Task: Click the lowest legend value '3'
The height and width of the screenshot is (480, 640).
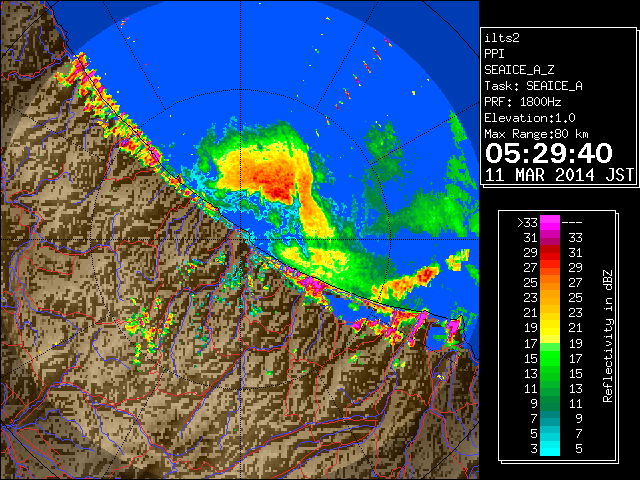Action: pos(534,449)
